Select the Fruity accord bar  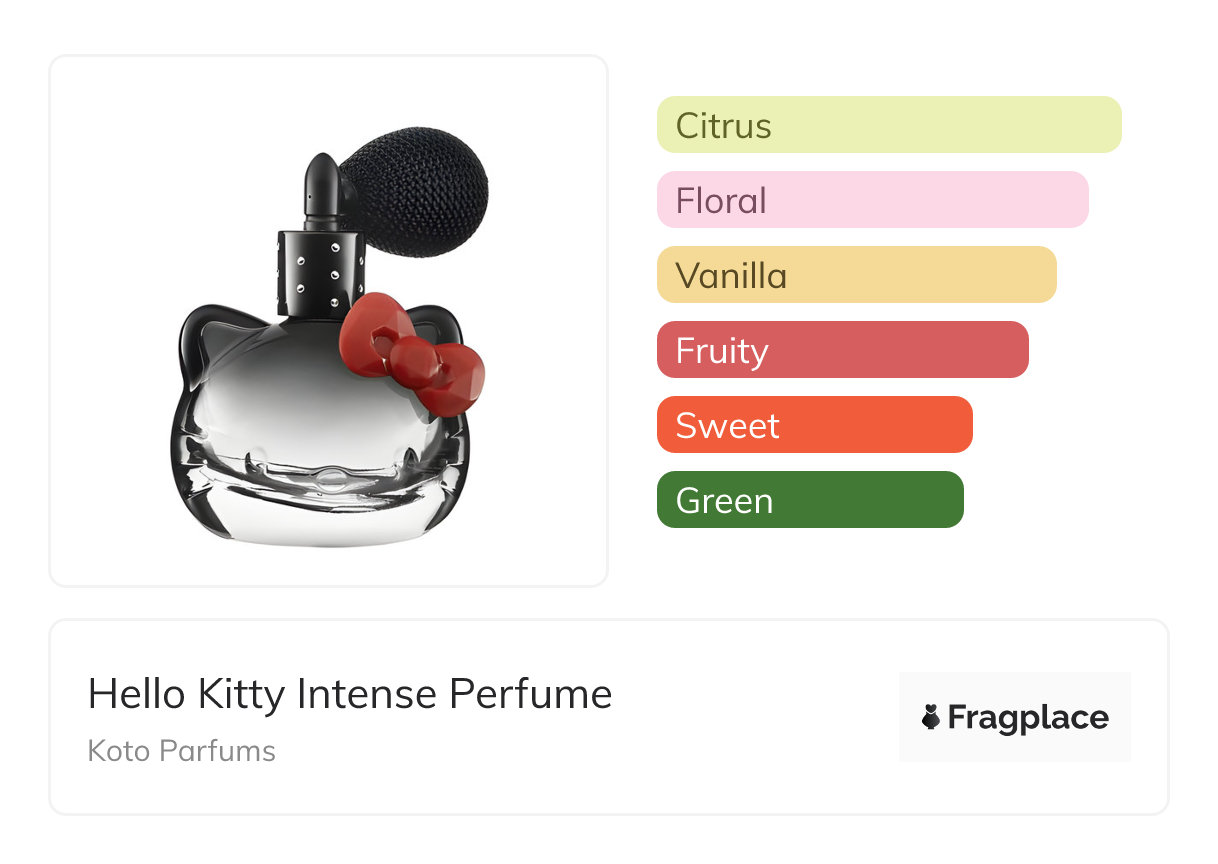point(842,350)
